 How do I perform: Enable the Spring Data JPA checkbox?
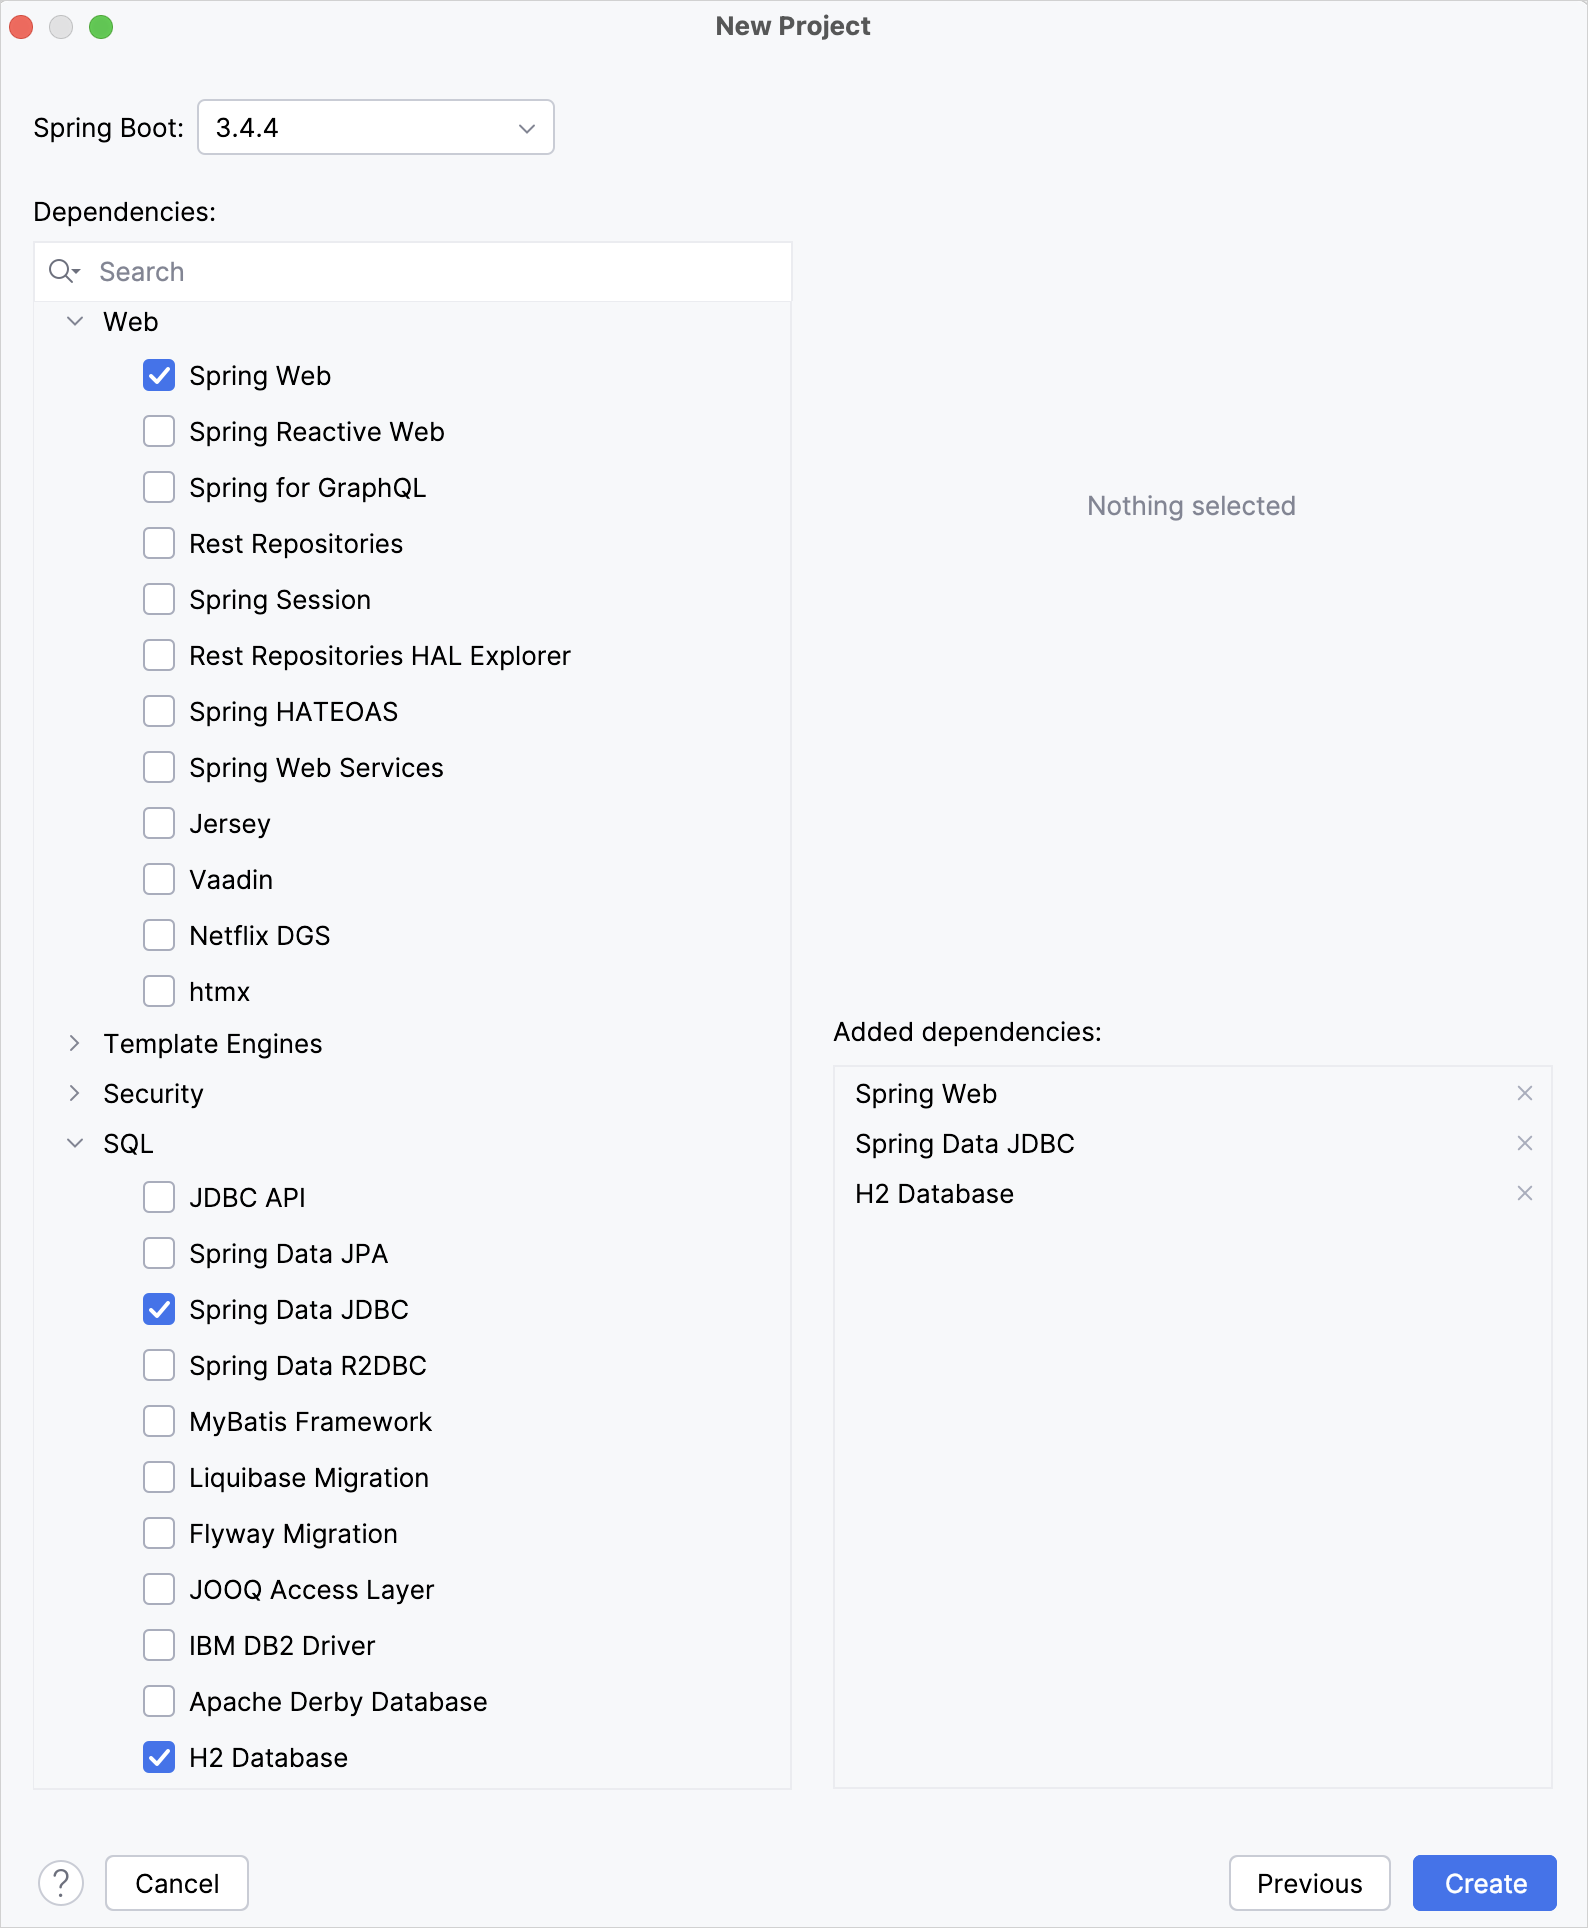[159, 1253]
